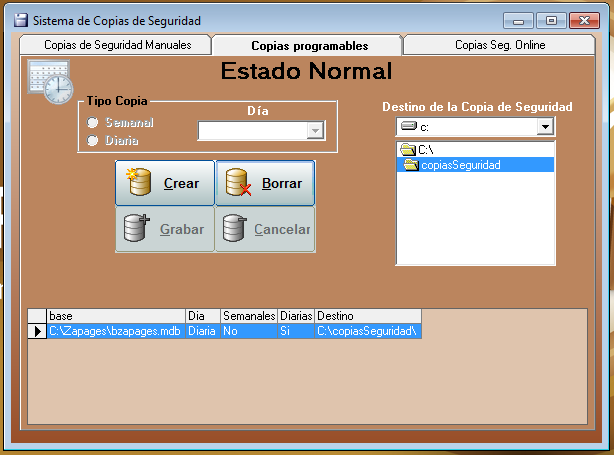Click the Cancelar database icon

(x=235, y=229)
